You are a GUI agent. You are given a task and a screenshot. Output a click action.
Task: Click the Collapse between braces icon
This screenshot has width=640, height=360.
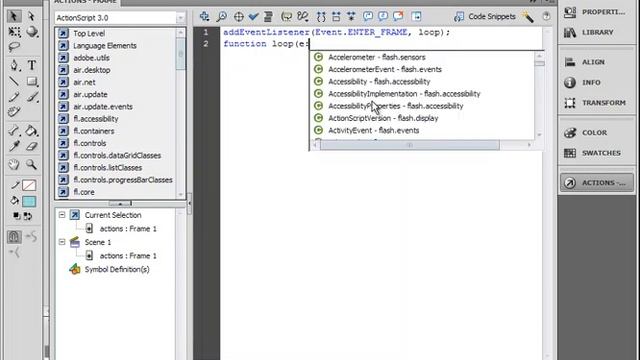[x=321, y=17]
